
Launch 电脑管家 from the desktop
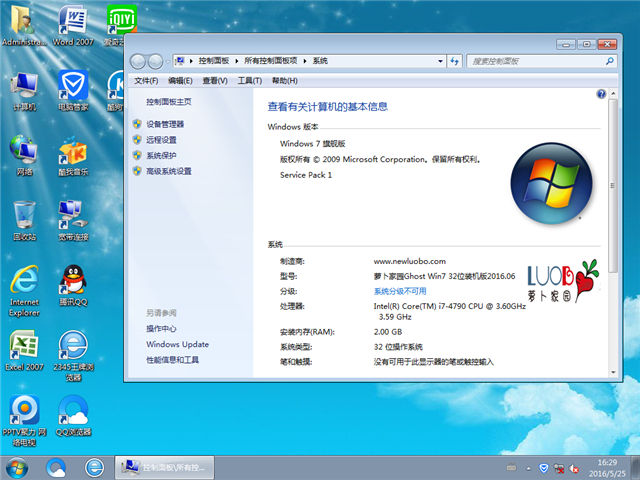[73, 91]
